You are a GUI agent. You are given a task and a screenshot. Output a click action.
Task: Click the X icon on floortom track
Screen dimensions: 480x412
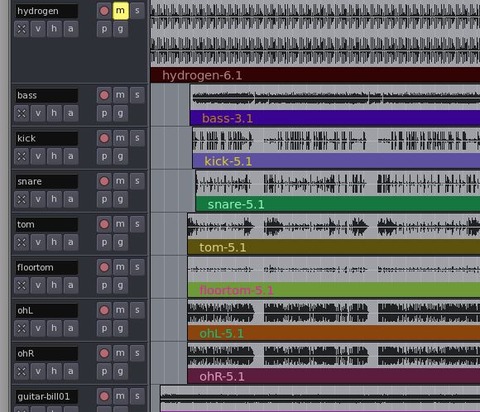21,285
